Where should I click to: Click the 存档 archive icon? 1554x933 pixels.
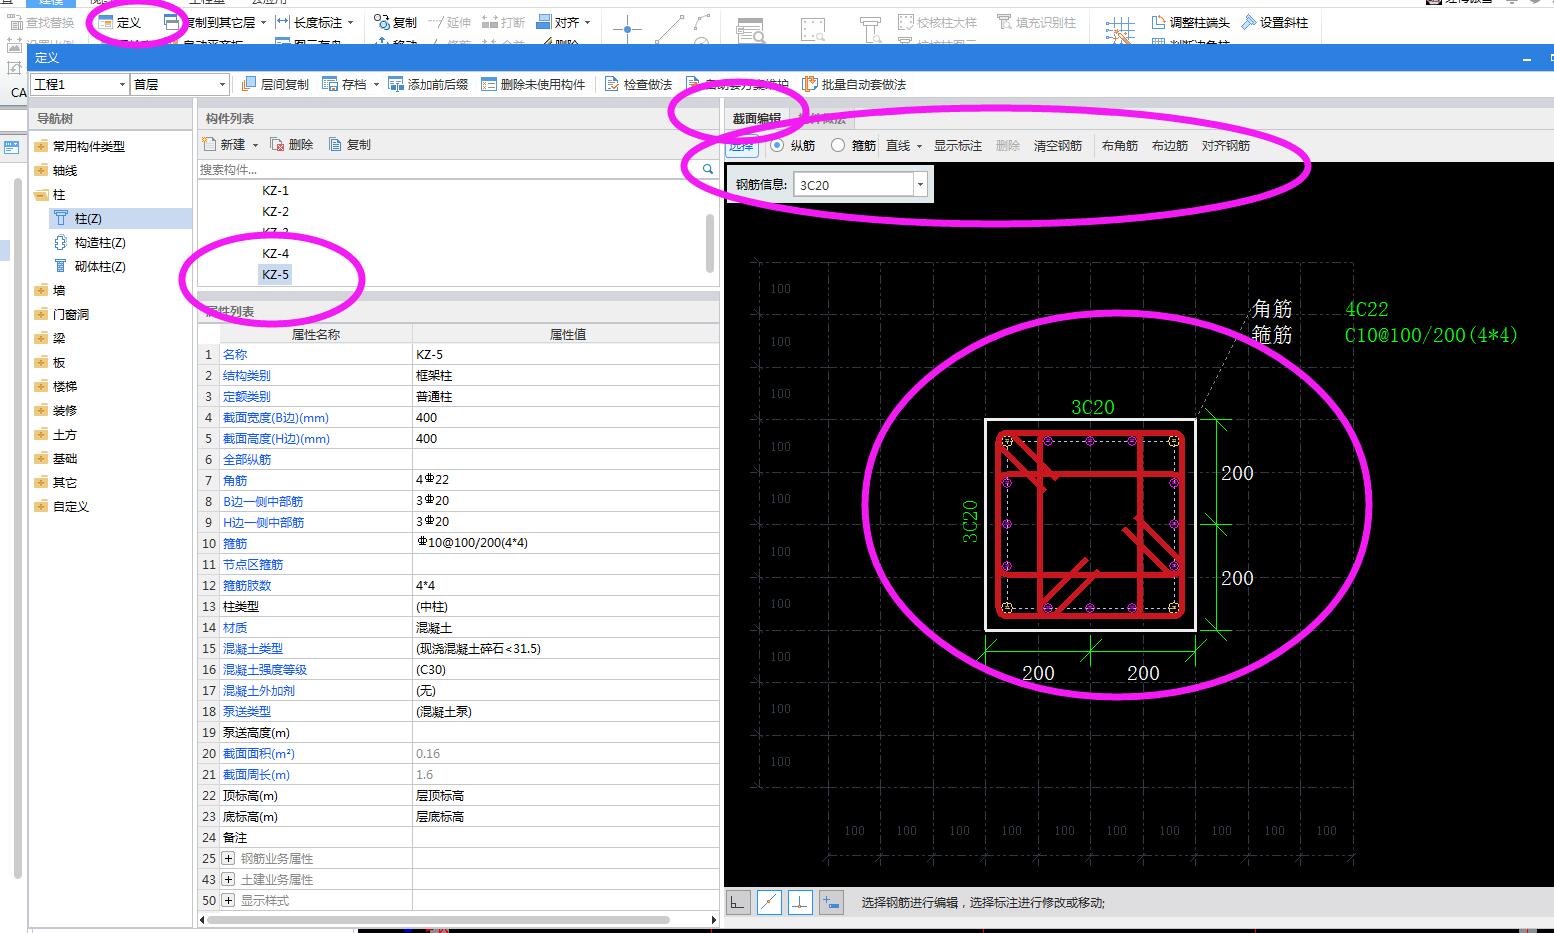point(330,85)
